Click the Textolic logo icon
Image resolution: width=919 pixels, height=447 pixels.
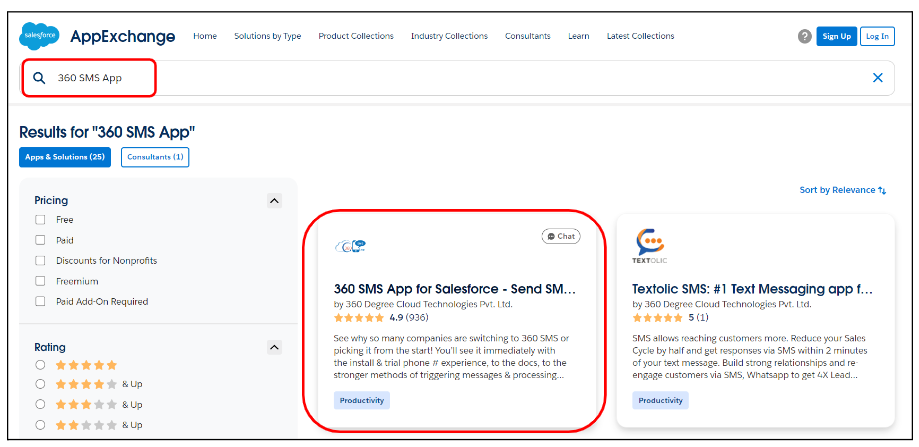tap(650, 243)
